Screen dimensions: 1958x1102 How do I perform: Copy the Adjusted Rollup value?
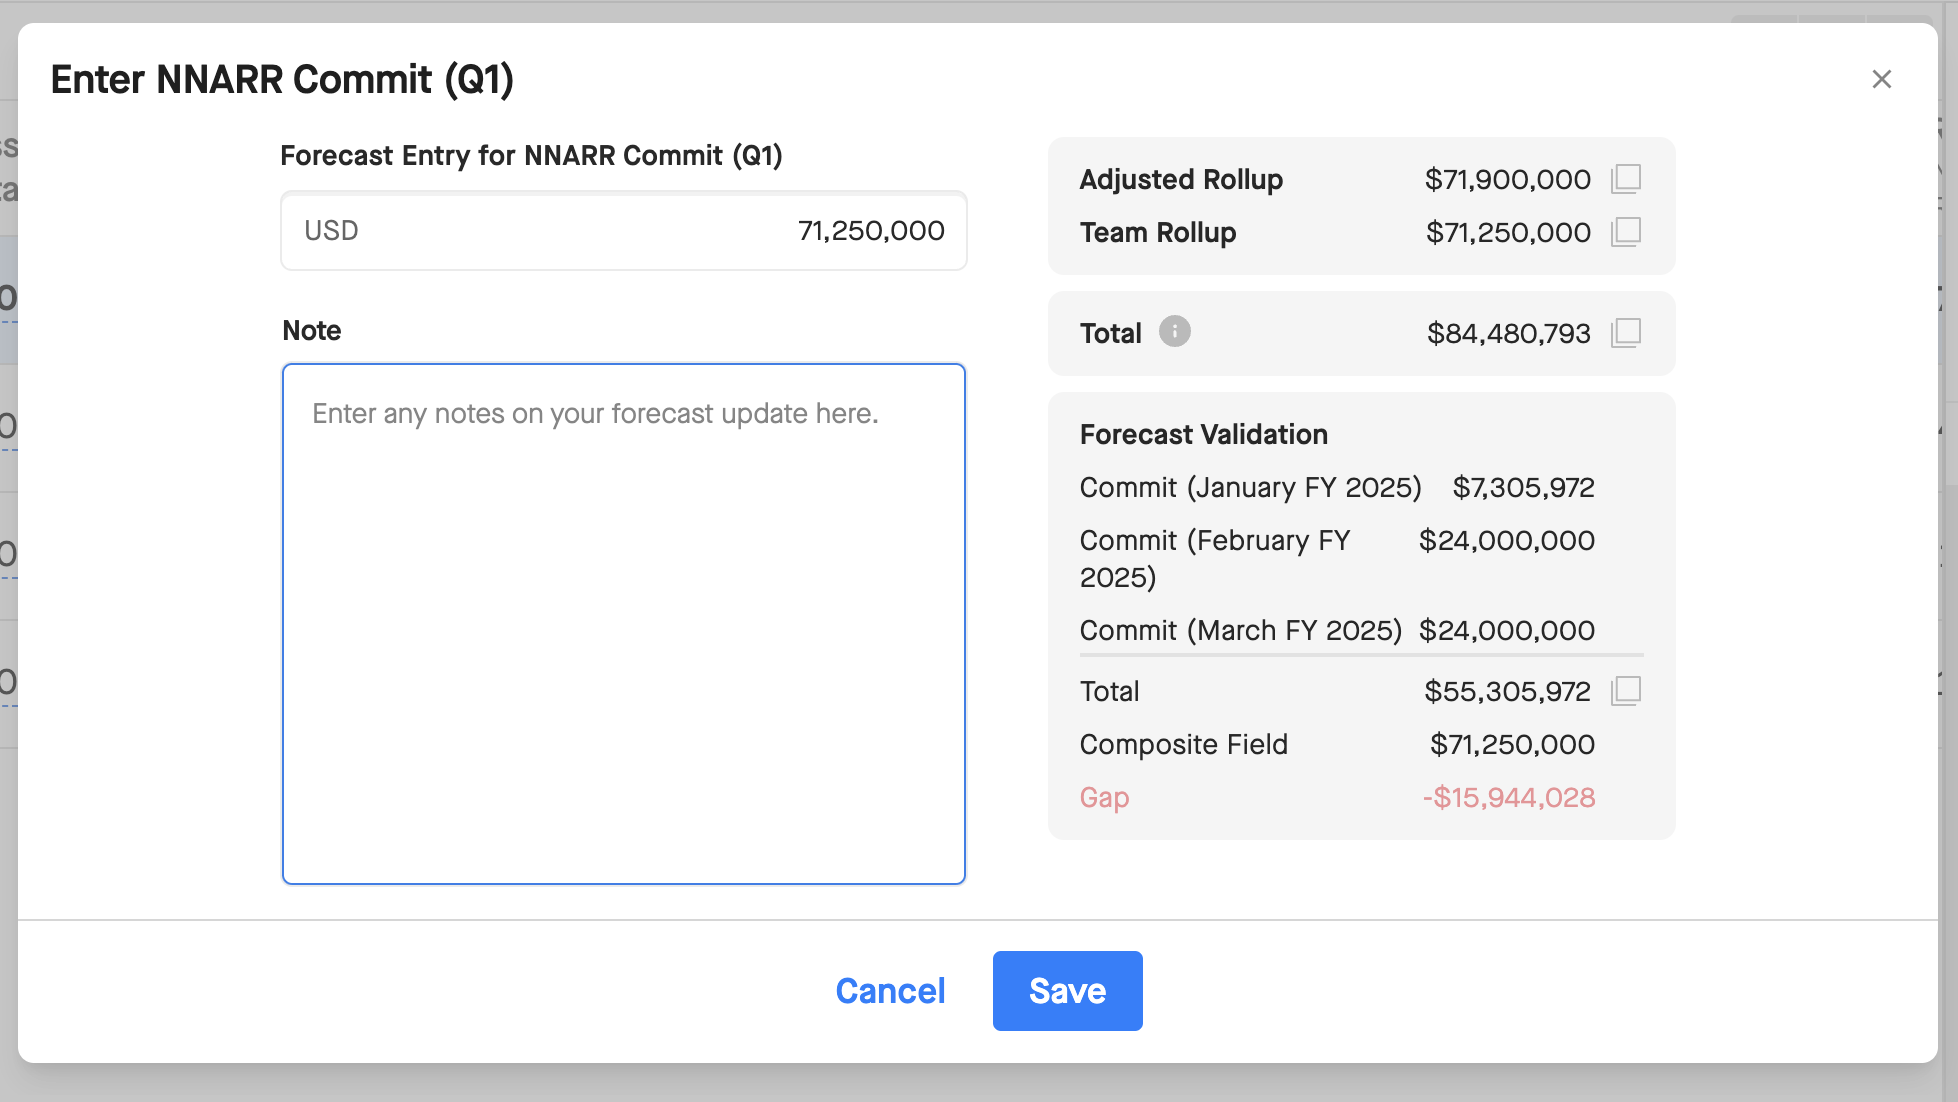[x=1626, y=179]
